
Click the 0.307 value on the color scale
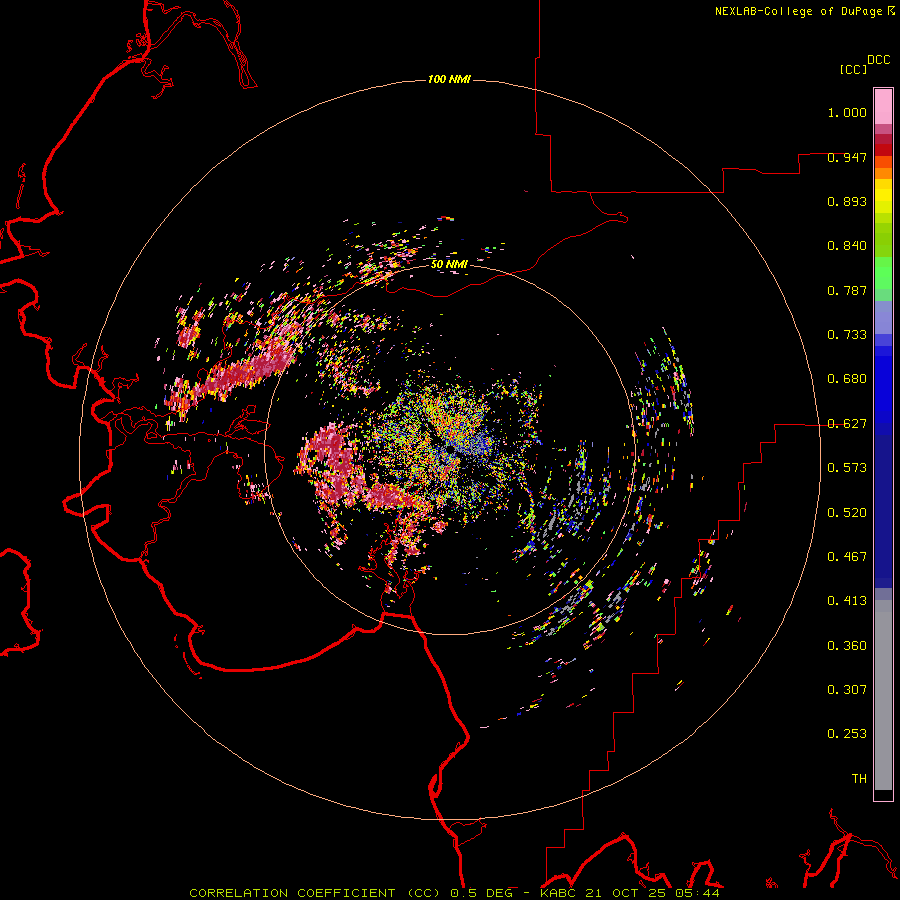pyautogui.click(x=847, y=689)
